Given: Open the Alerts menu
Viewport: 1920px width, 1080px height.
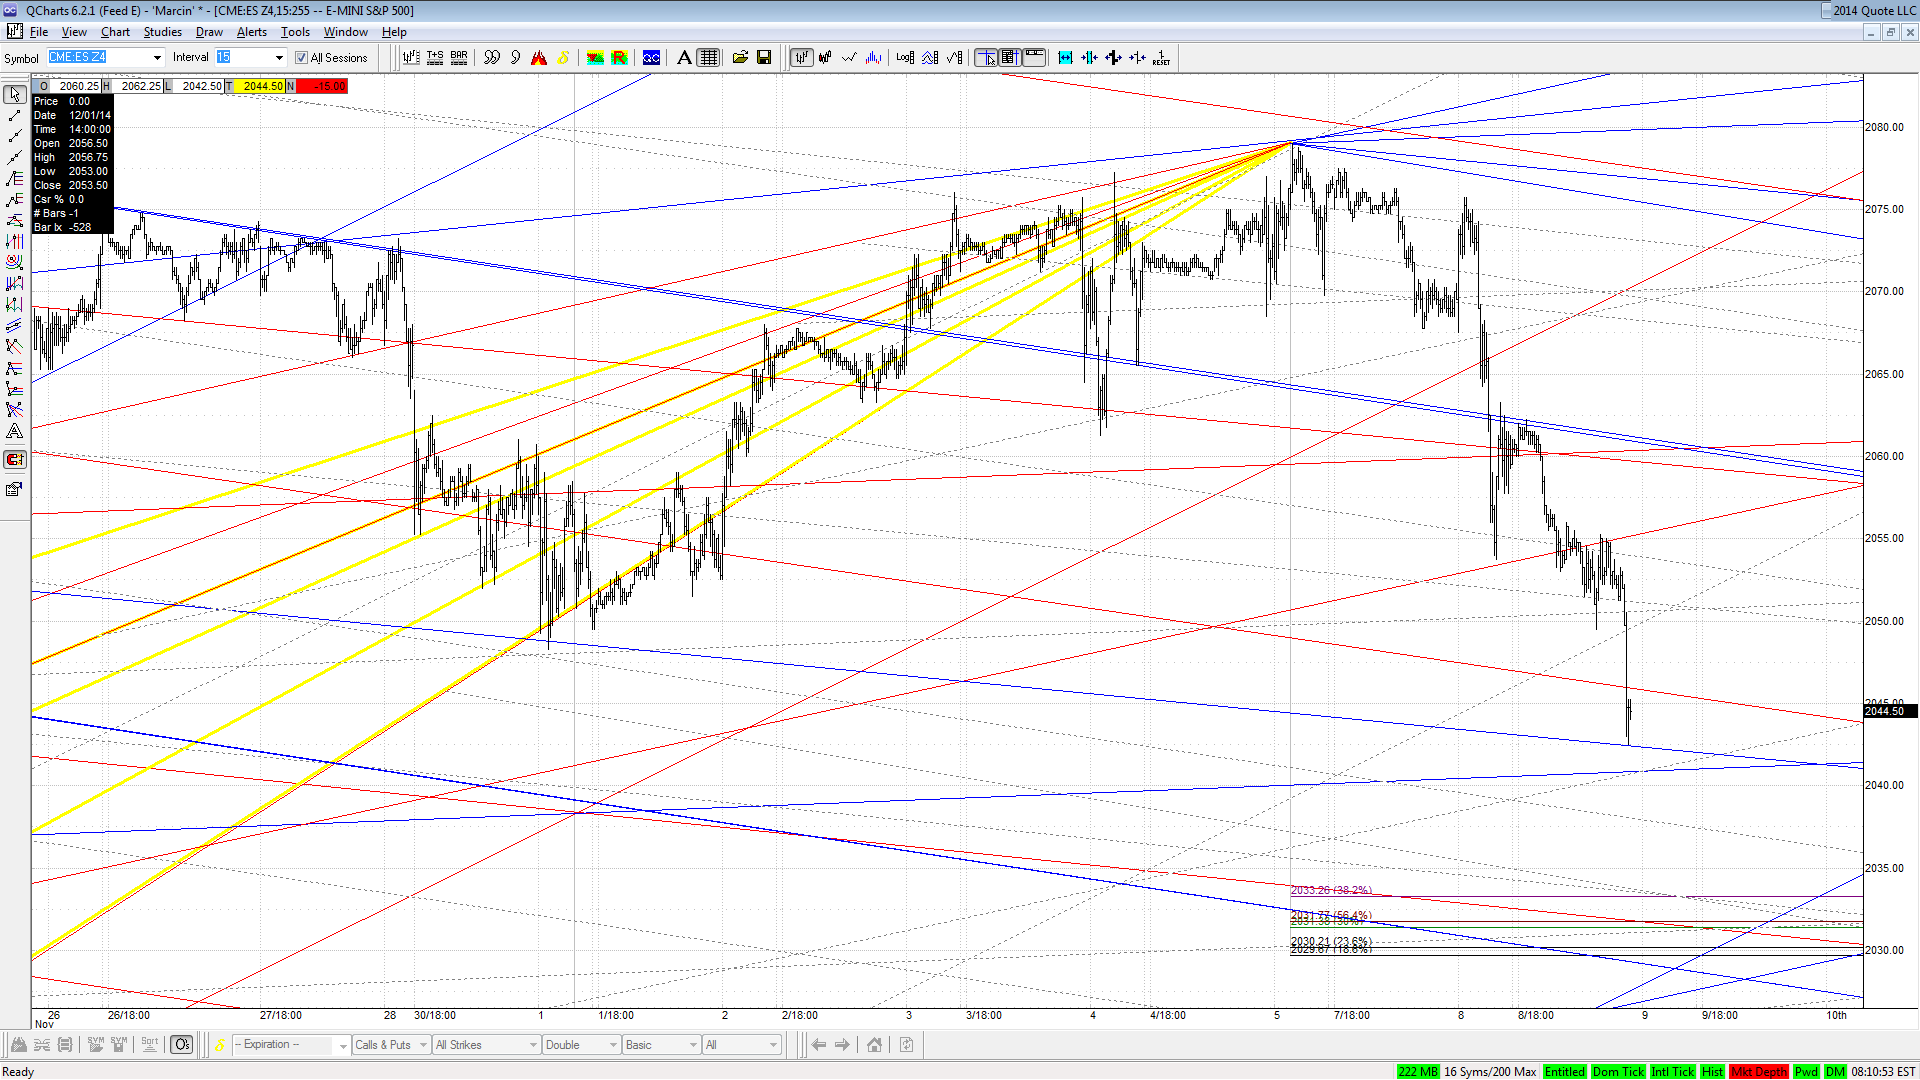Looking at the screenshot, I should [252, 32].
